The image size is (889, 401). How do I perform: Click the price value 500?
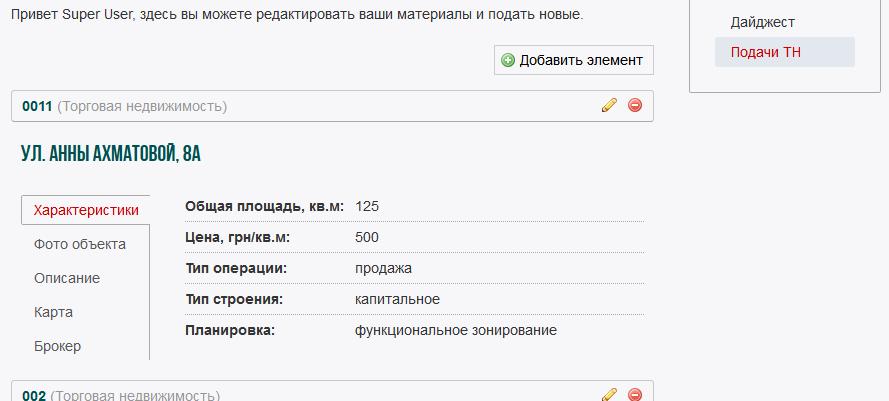coord(367,237)
